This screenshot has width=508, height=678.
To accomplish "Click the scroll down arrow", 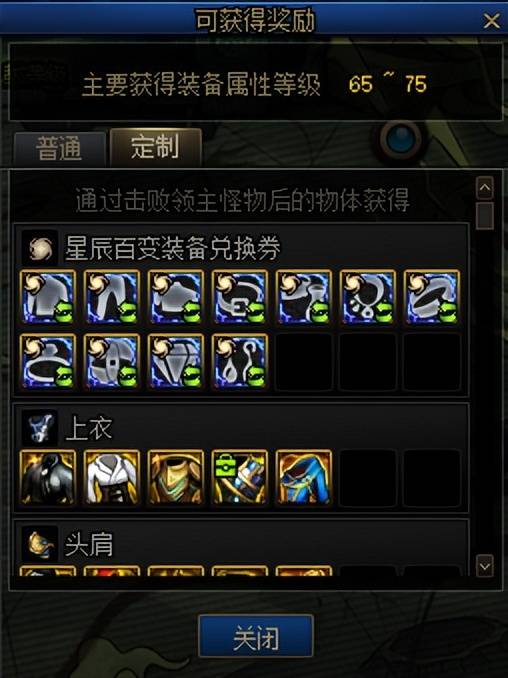I will point(485,566).
